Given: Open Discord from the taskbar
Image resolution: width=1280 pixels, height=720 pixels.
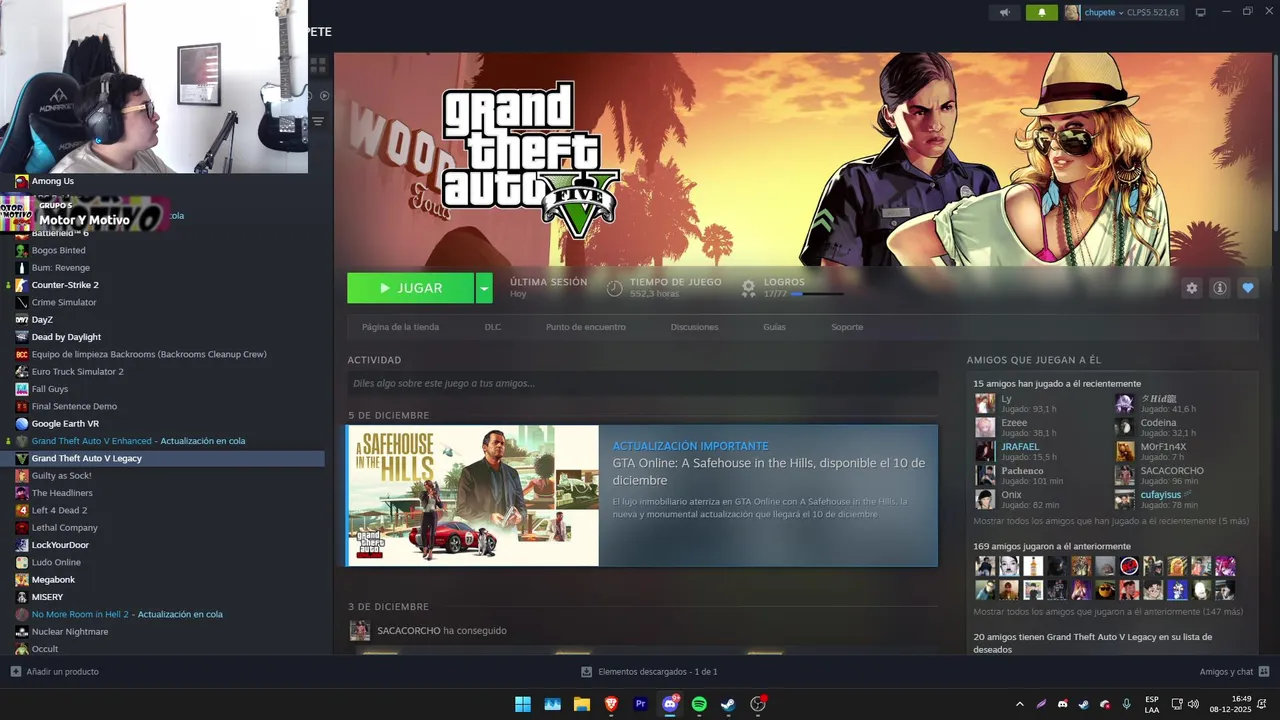Looking at the screenshot, I should (x=670, y=704).
